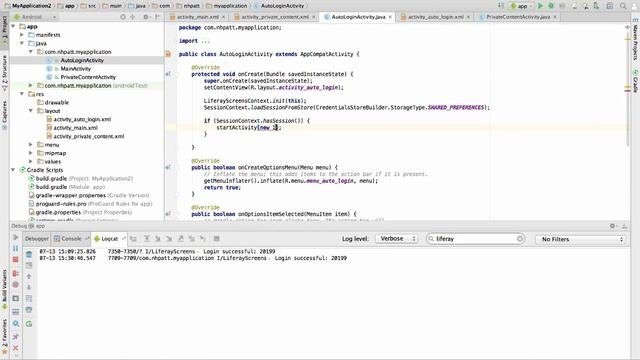Click myapplication breadcrumb in navigation bar

point(227,6)
